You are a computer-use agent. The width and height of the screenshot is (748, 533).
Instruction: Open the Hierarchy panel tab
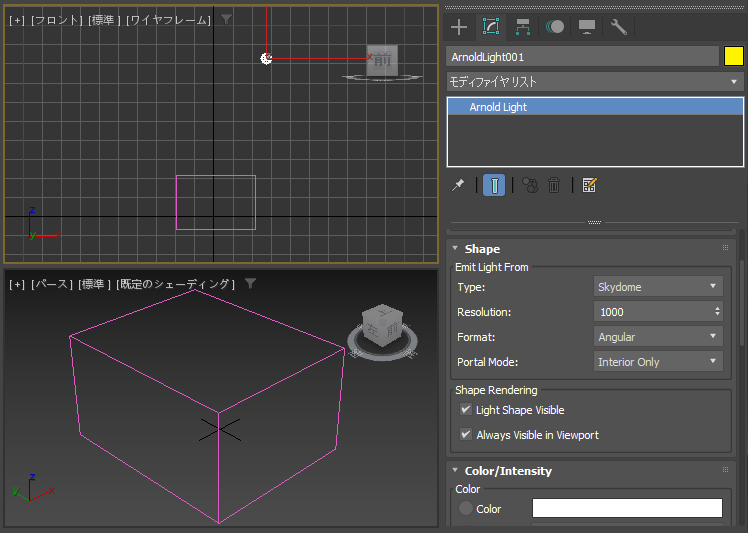[523, 27]
